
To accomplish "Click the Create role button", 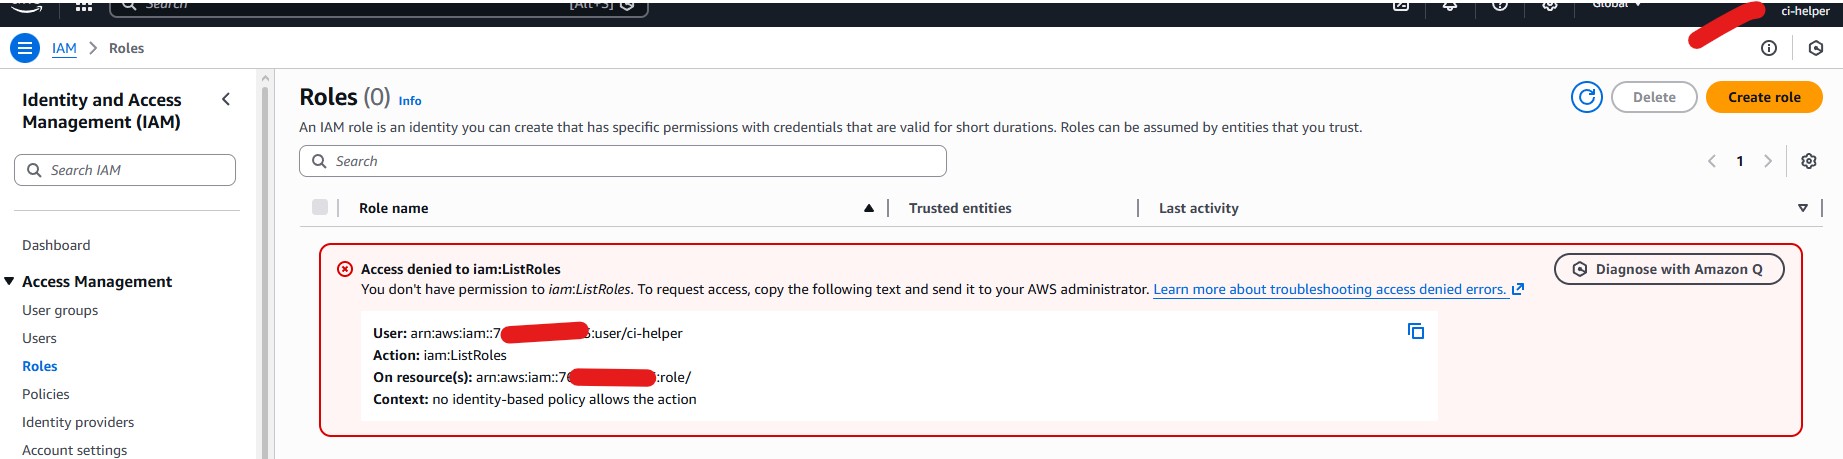I will pyautogui.click(x=1764, y=97).
